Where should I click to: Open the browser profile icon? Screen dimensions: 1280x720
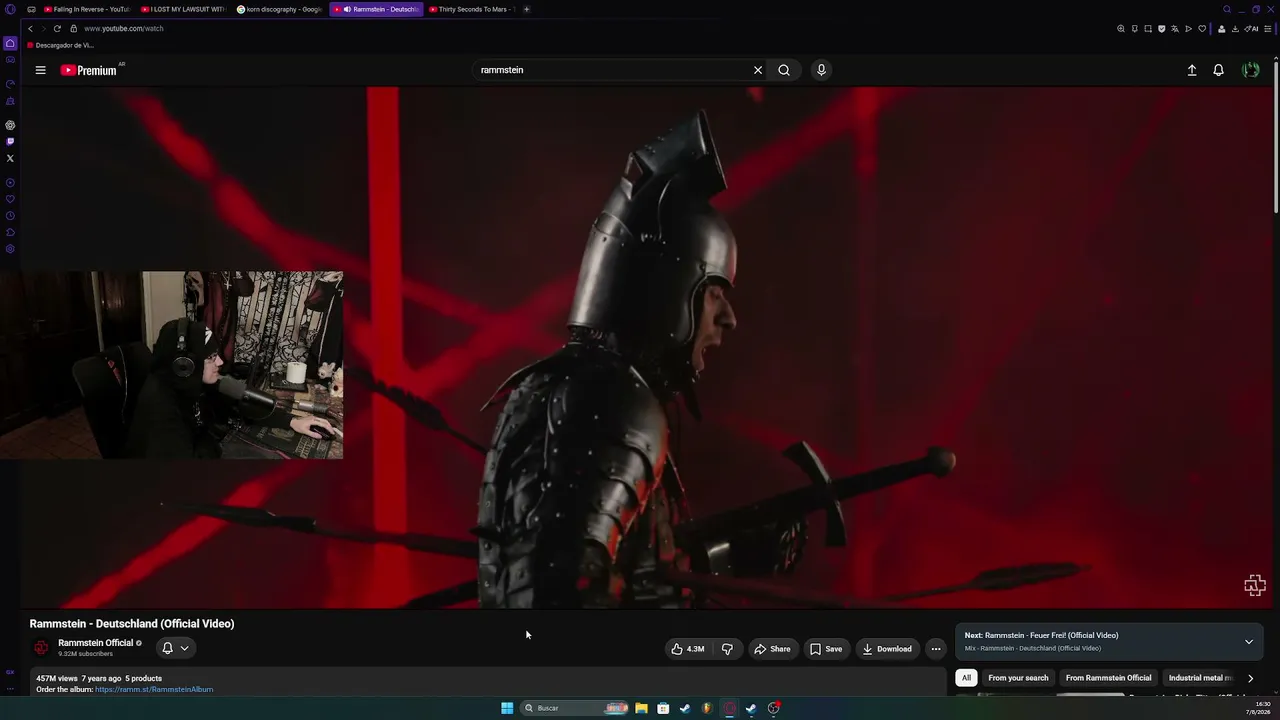[x=1221, y=29]
